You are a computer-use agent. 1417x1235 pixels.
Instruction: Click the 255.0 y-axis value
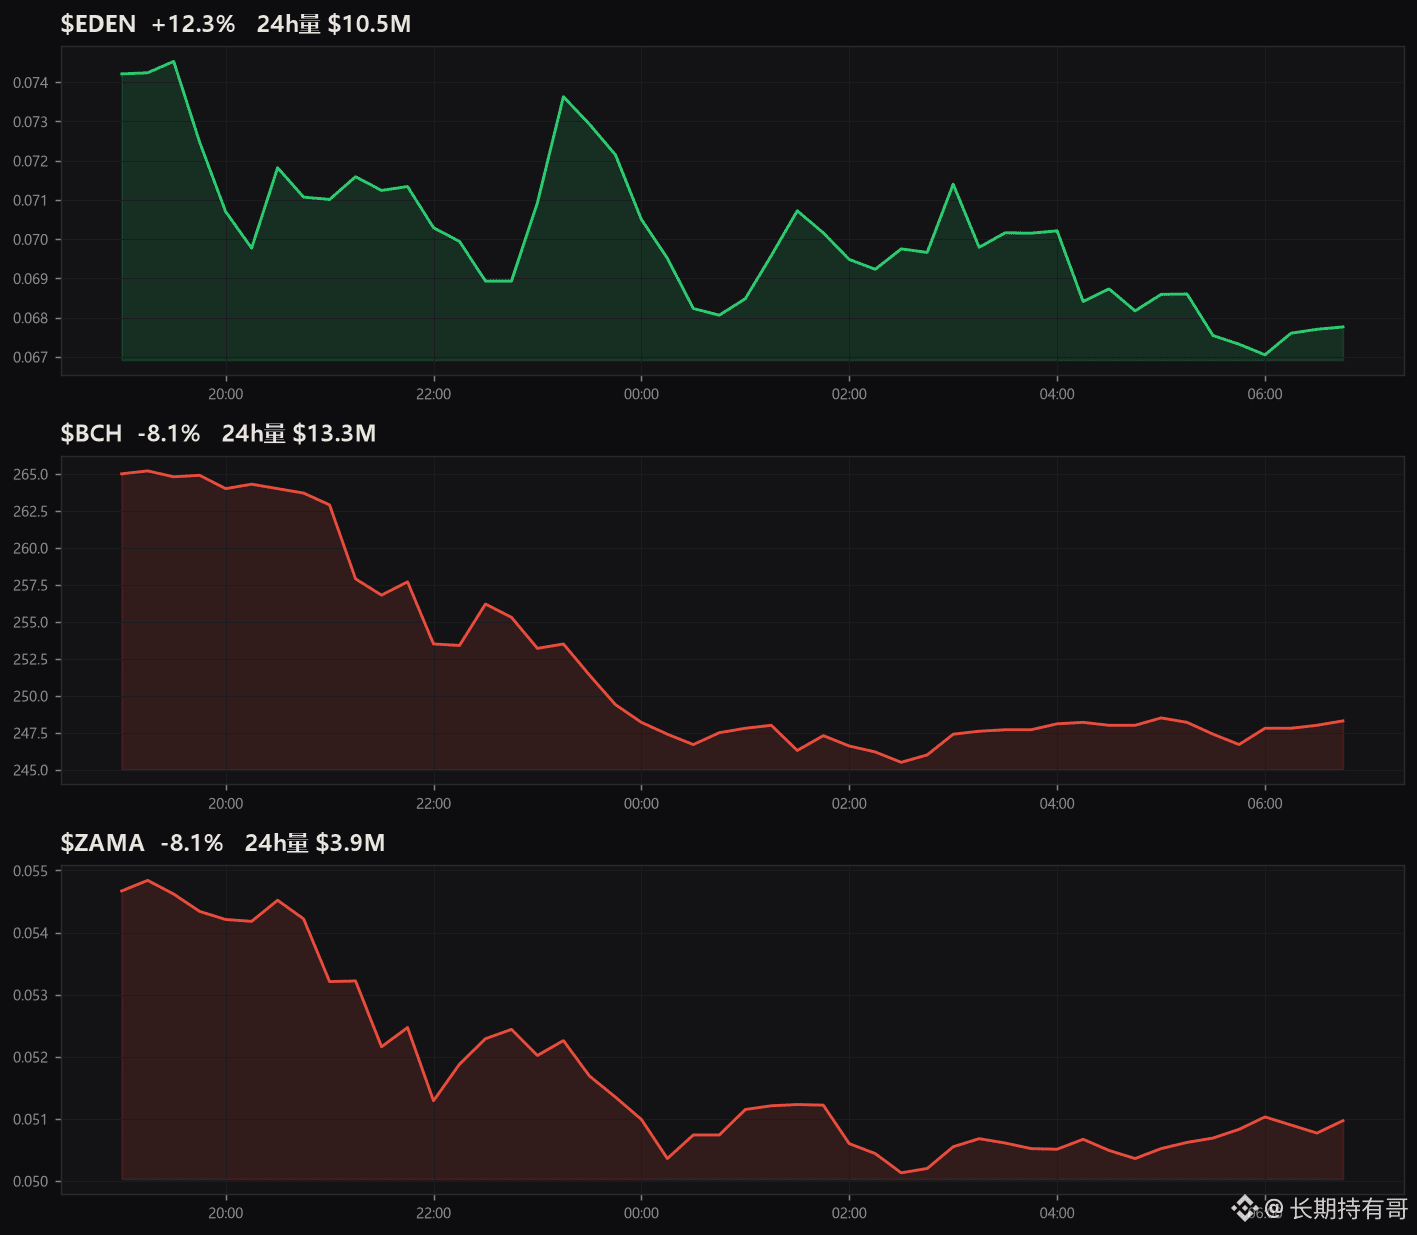click(x=30, y=623)
